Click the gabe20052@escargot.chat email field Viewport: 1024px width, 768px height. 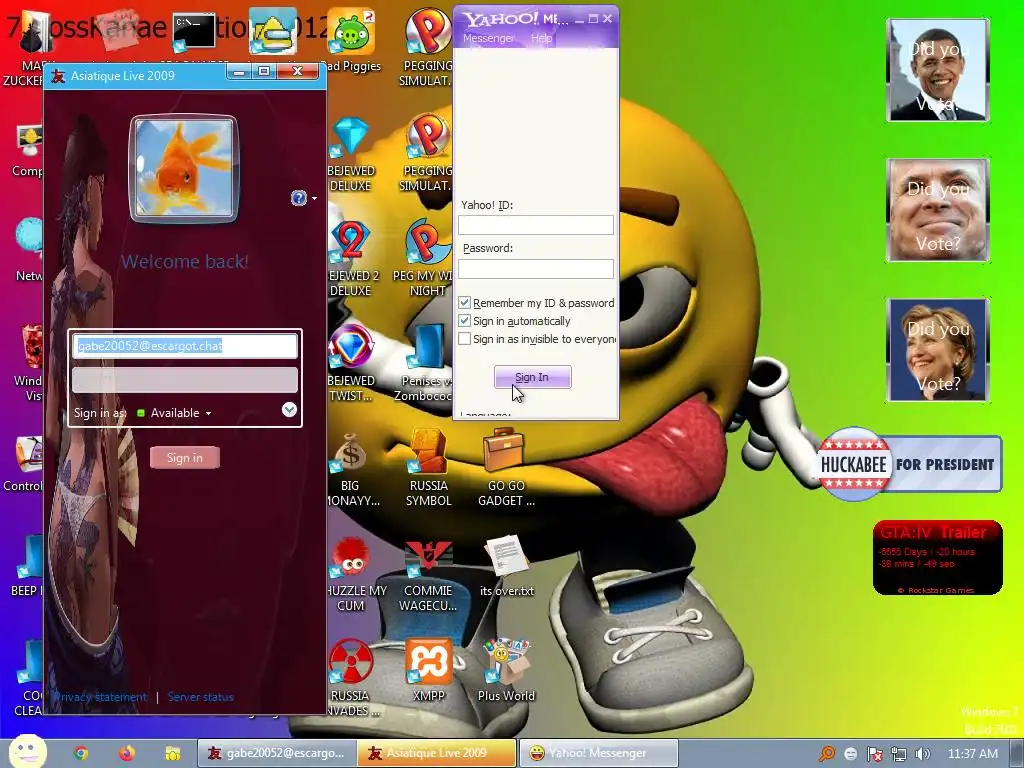click(185, 346)
